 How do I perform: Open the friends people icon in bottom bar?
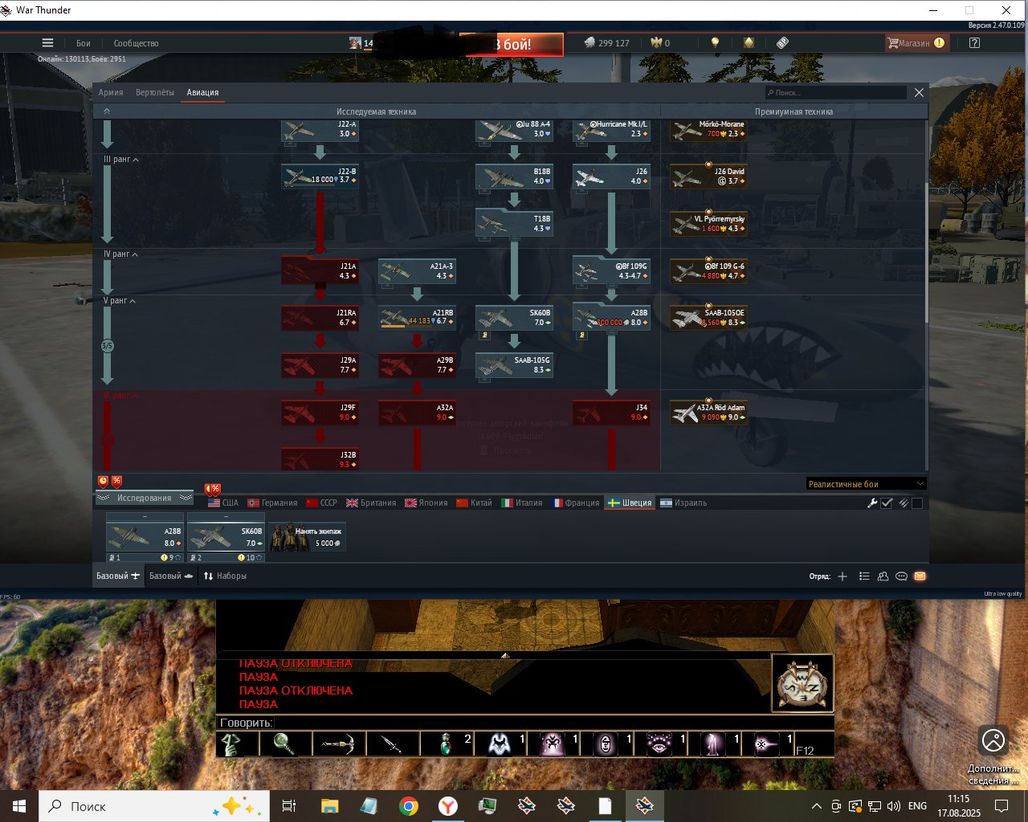pos(882,576)
